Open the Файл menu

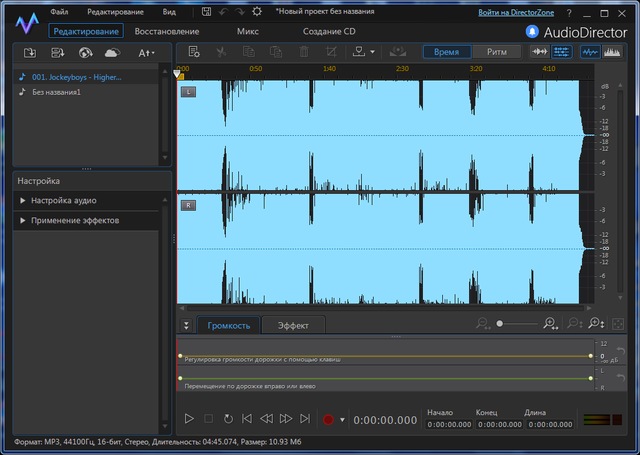[x=58, y=12]
